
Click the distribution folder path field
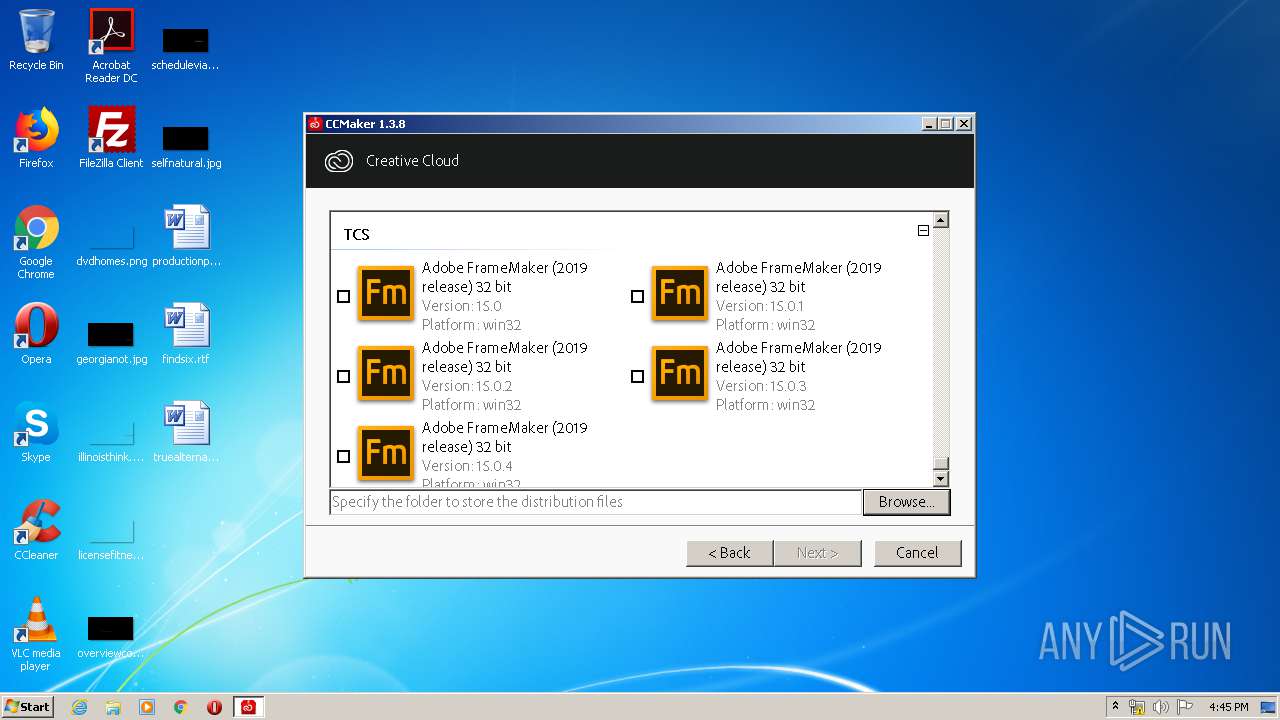[596, 502]
